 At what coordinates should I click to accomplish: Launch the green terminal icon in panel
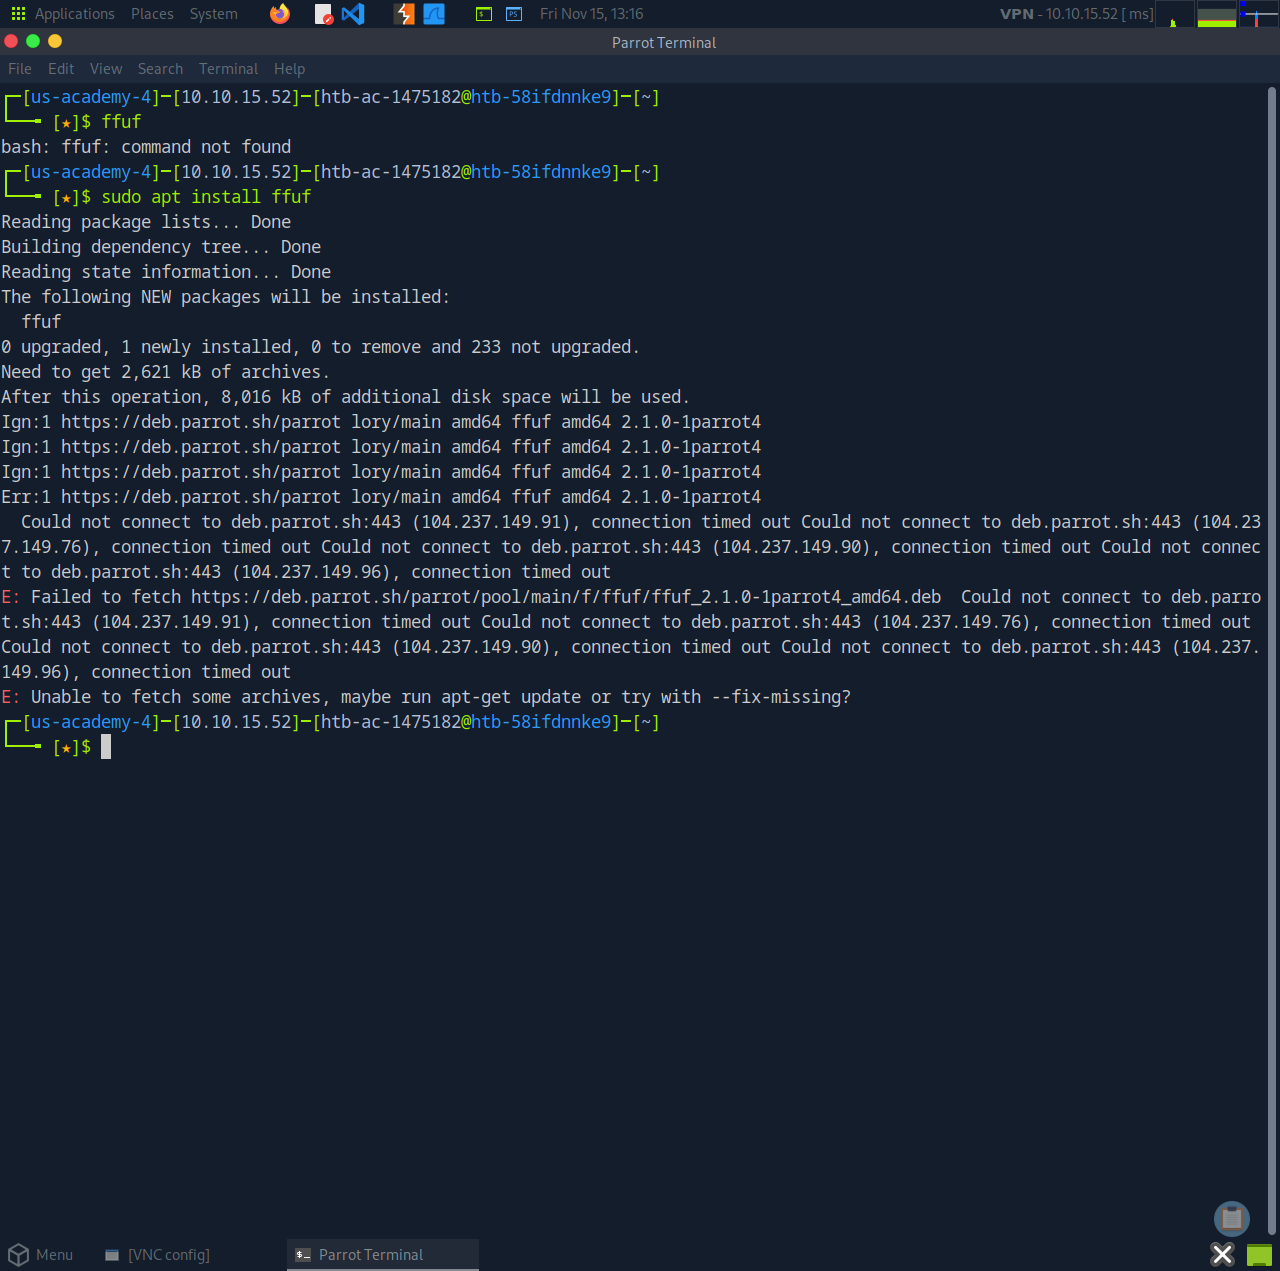pyautogui.click(x=484, y=14)
